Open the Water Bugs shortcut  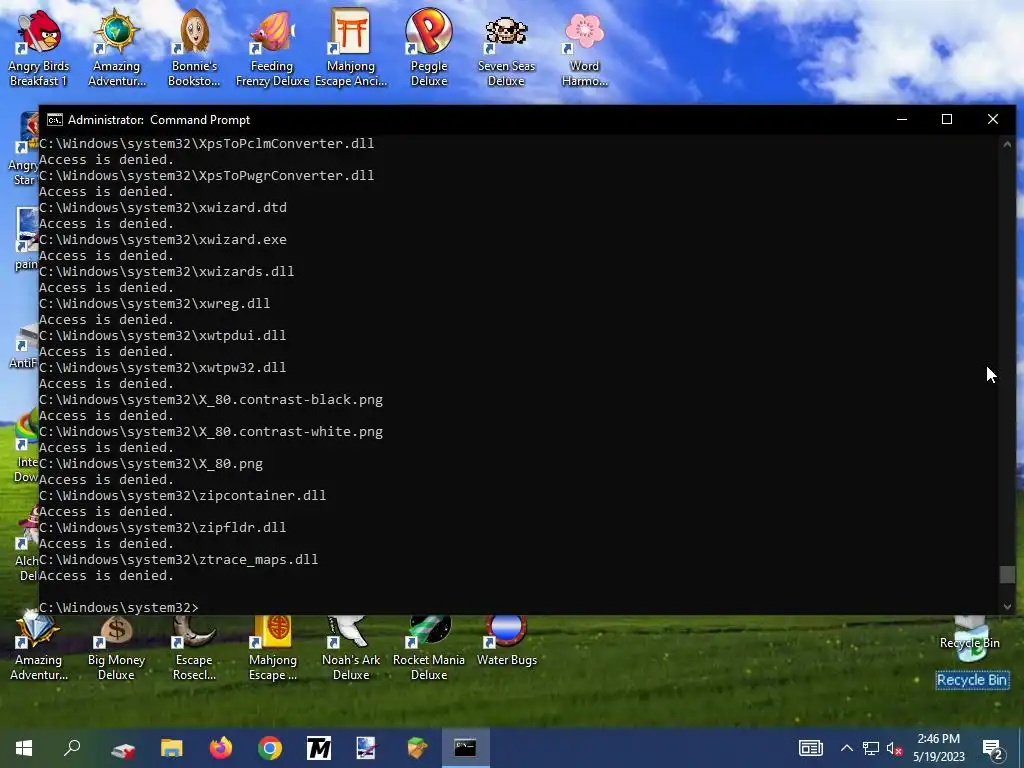(x=507, y=642)
